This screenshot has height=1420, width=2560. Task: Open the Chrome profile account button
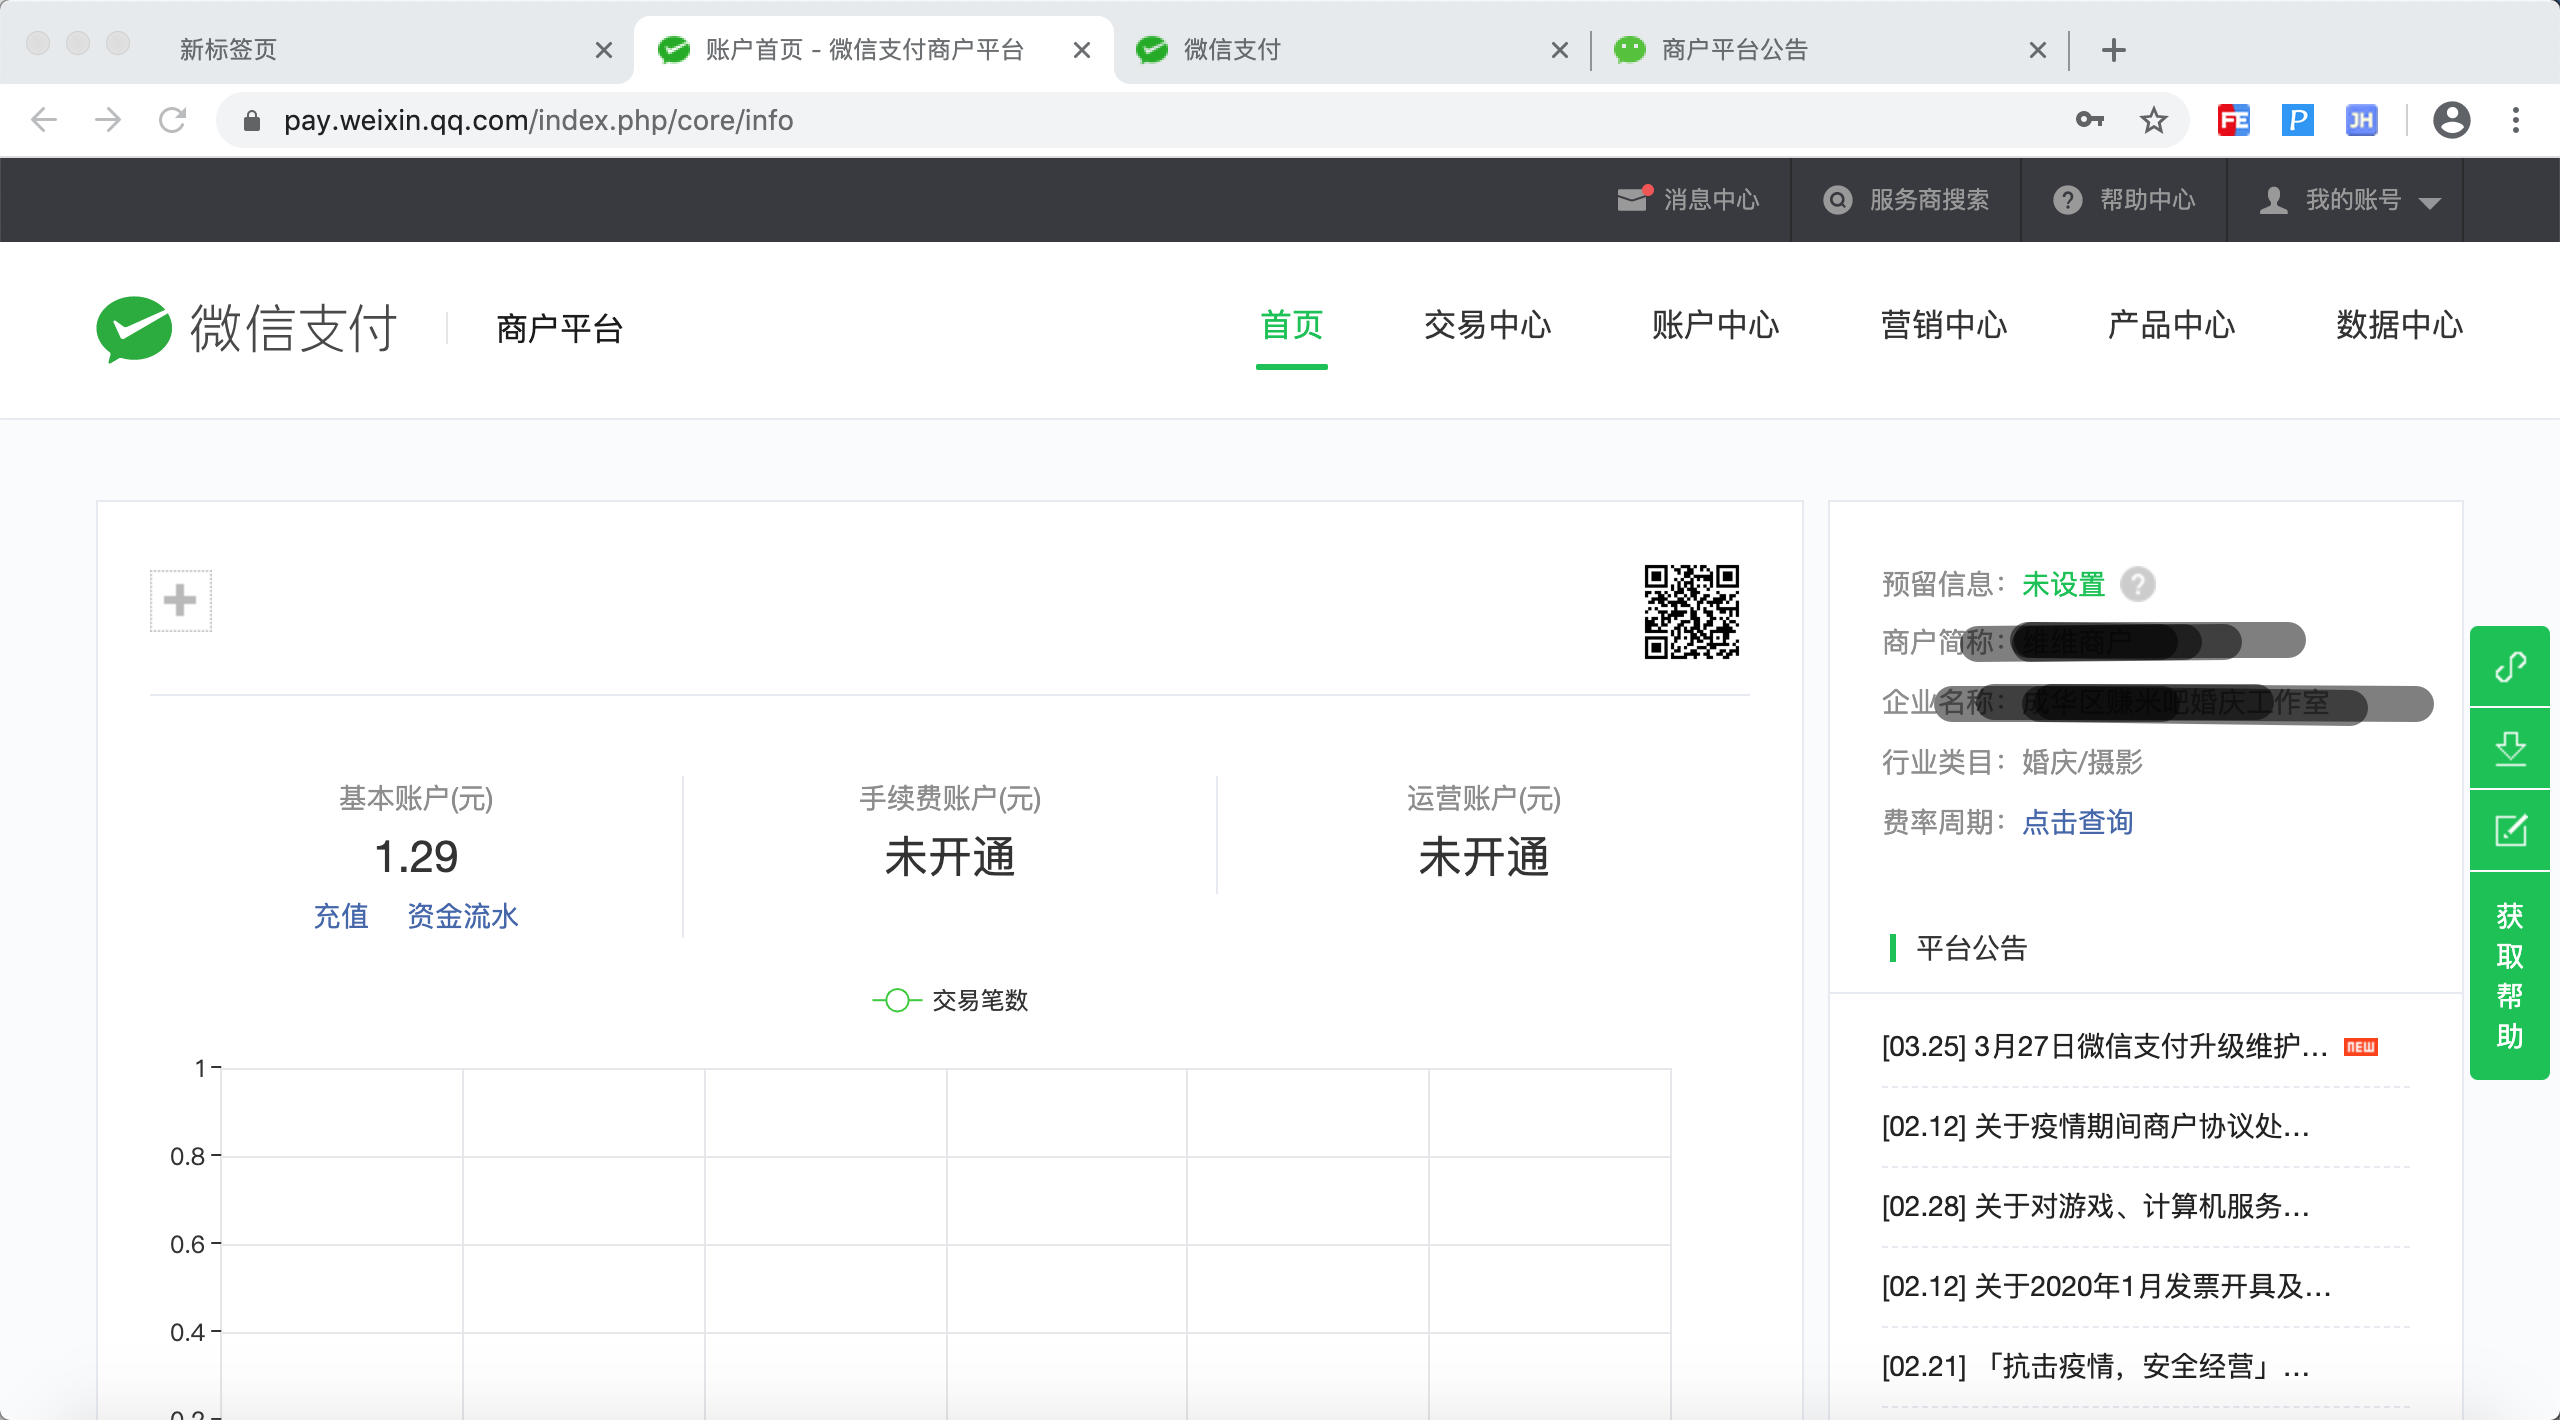pyautogui.click(x=2451, y=121)
